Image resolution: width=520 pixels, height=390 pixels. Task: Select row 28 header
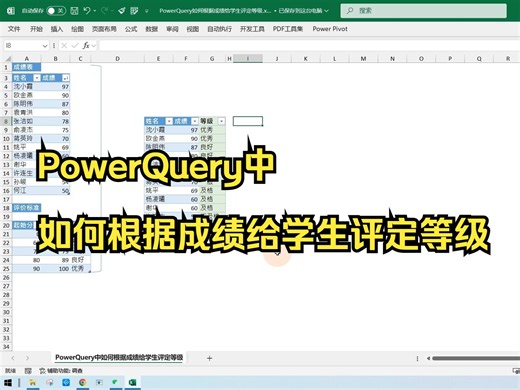[6, 295]
